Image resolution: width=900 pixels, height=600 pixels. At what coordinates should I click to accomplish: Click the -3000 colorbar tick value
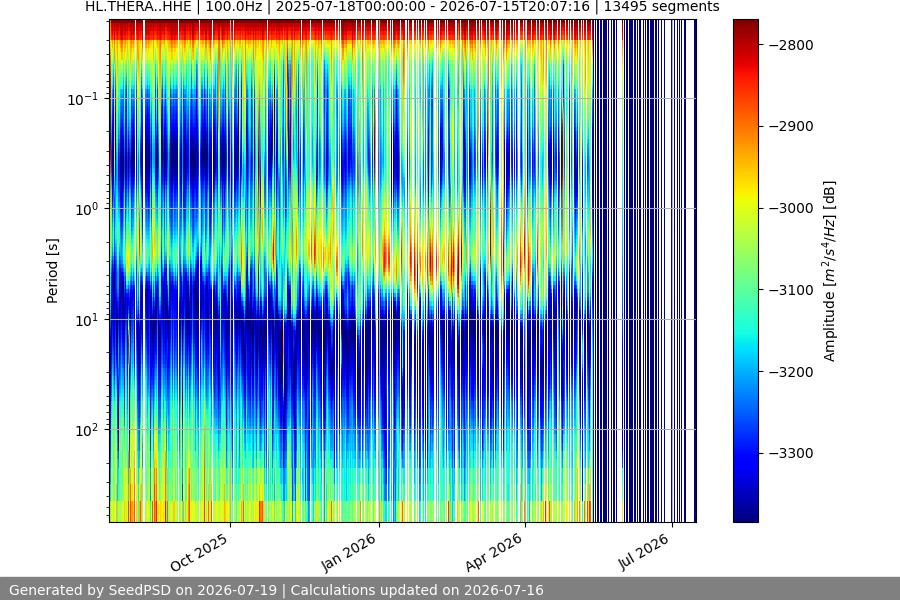[x=790, y=208]
